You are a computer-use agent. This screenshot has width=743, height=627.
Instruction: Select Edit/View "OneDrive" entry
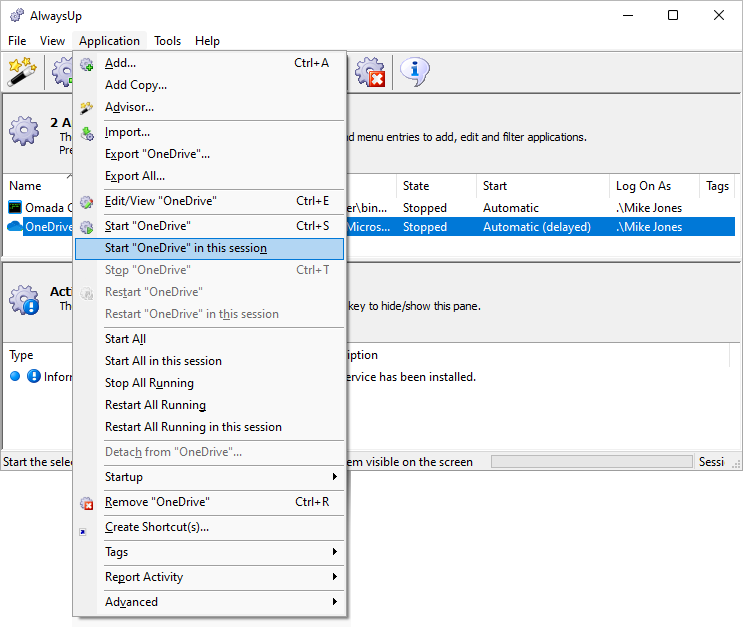pyautogui.click(x=209, y=201)
